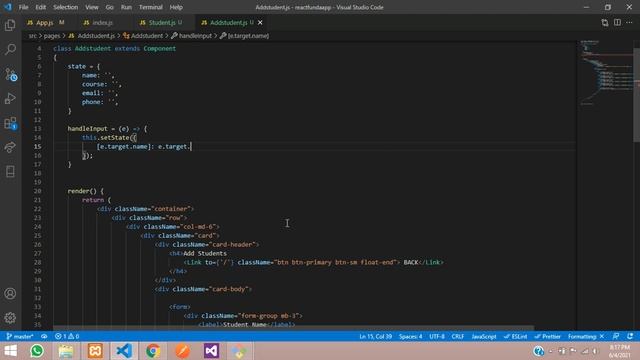Open the Source Control view
This screenshot has height=360, width=640.
point(10,74)
